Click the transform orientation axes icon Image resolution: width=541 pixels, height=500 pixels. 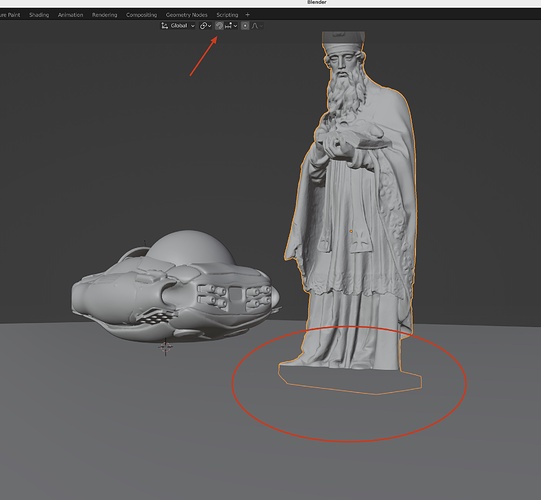(x=165, y=26)
